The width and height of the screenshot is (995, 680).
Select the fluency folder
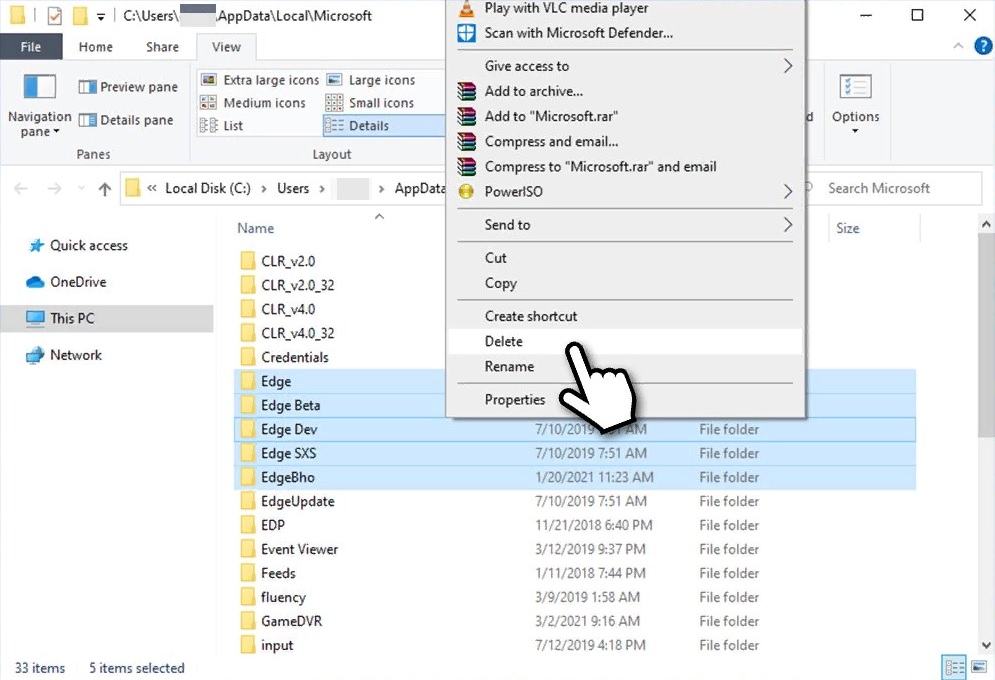coord(283,598)
